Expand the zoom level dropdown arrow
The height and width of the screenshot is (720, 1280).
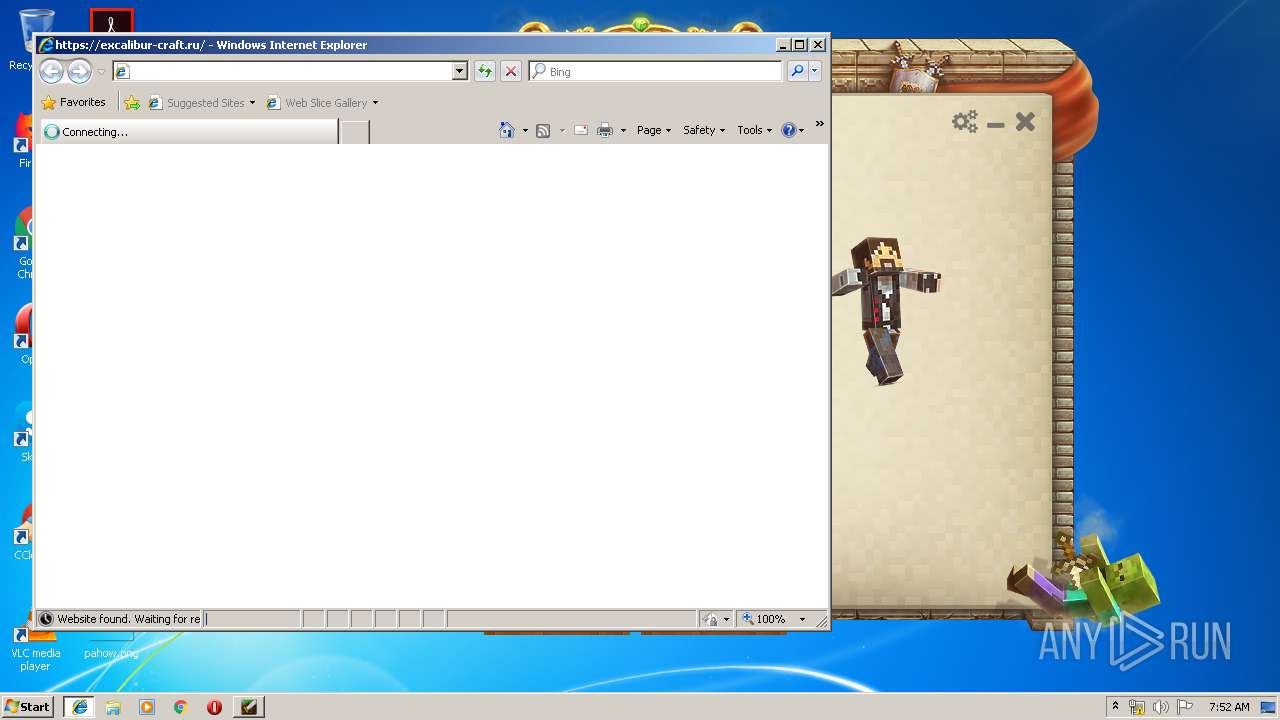pyautogui.click(x=802, y=619)
